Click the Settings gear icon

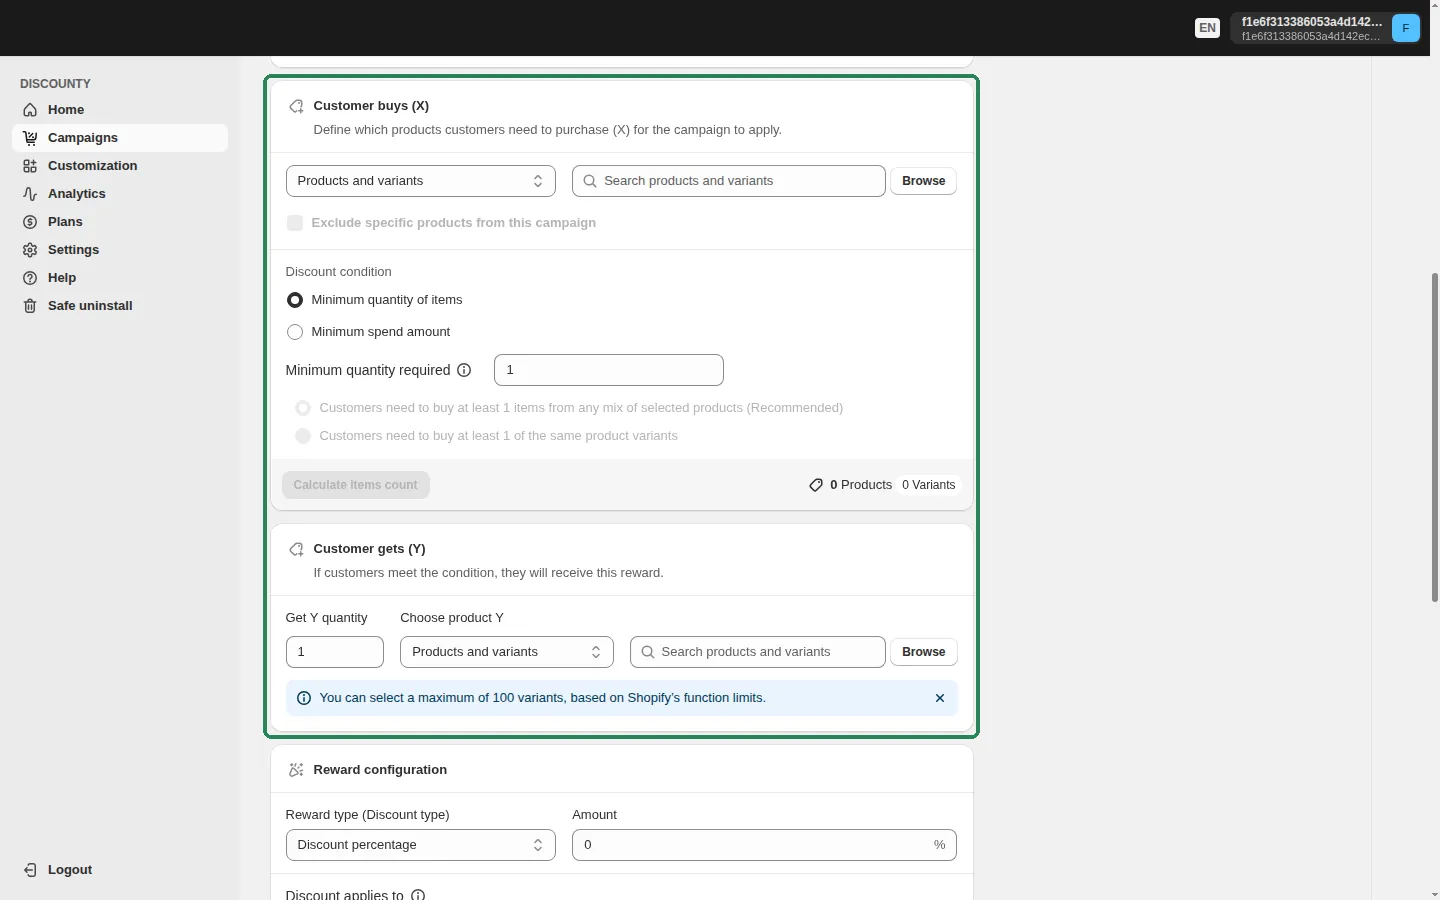30,250
